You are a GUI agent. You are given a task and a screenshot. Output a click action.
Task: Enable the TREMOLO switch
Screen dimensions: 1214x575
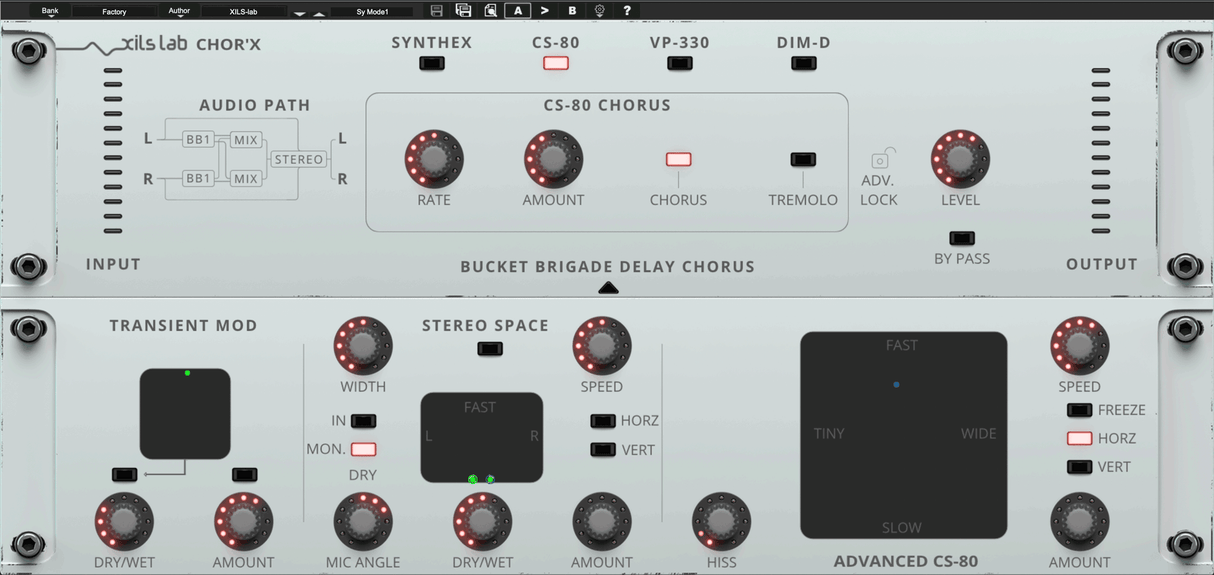coord(803,160)
